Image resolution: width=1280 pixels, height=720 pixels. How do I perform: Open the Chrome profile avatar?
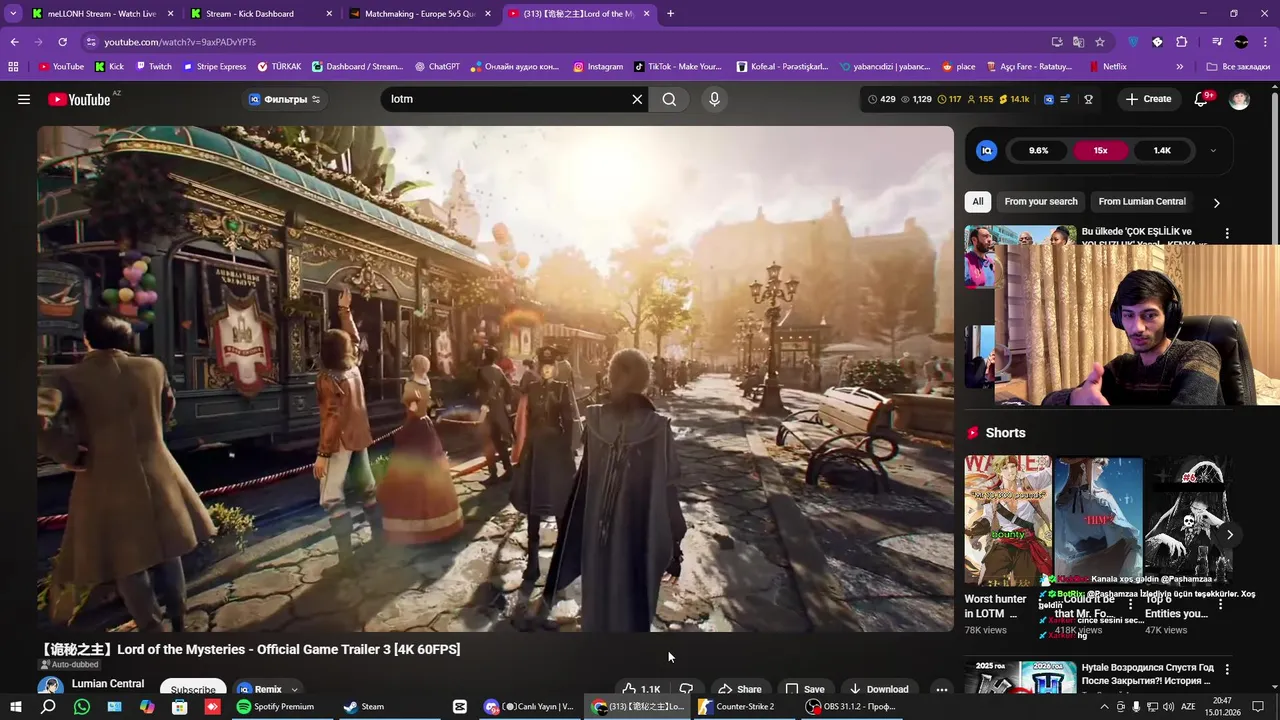click(1241, 42)
